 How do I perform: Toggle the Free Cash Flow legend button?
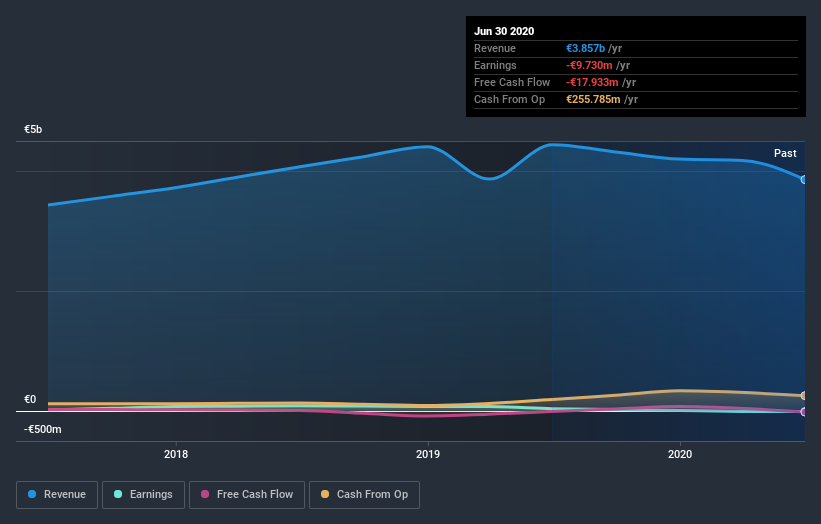(x=247, y=495)
